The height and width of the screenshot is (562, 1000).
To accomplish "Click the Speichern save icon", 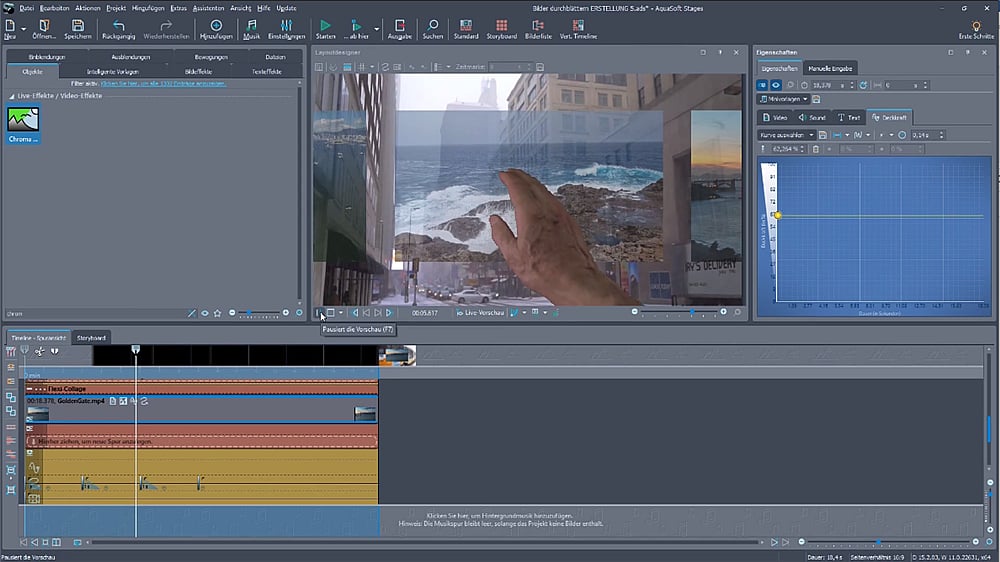I will [78, 25].
